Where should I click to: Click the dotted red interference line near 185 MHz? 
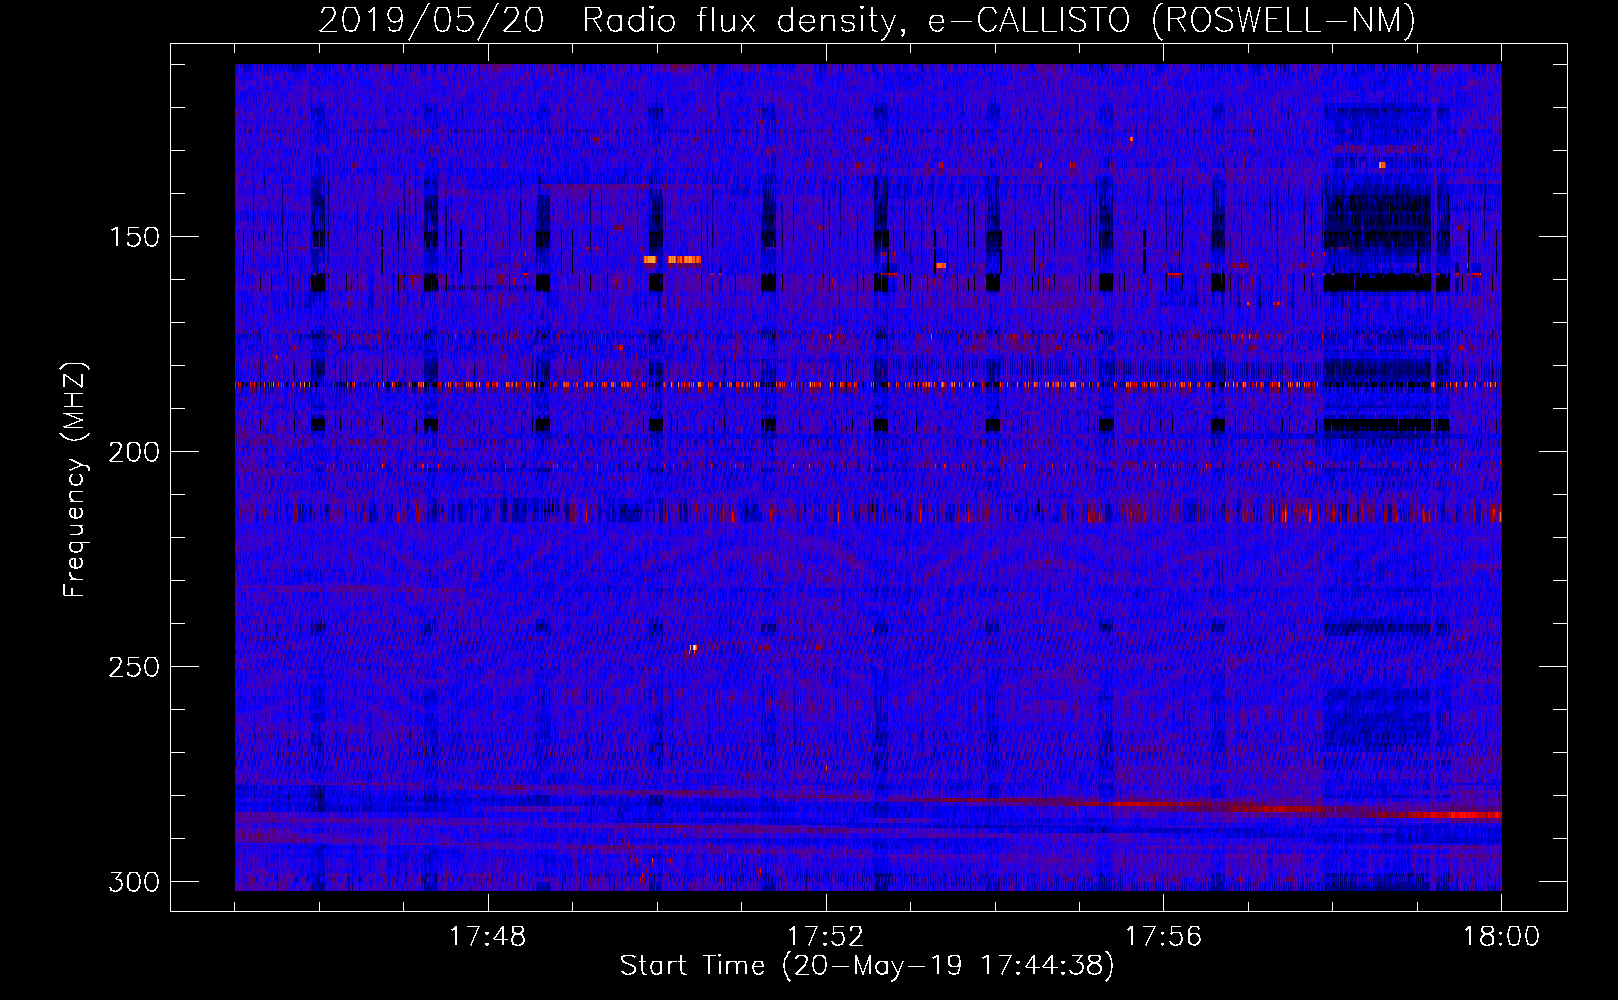(868, 384)
